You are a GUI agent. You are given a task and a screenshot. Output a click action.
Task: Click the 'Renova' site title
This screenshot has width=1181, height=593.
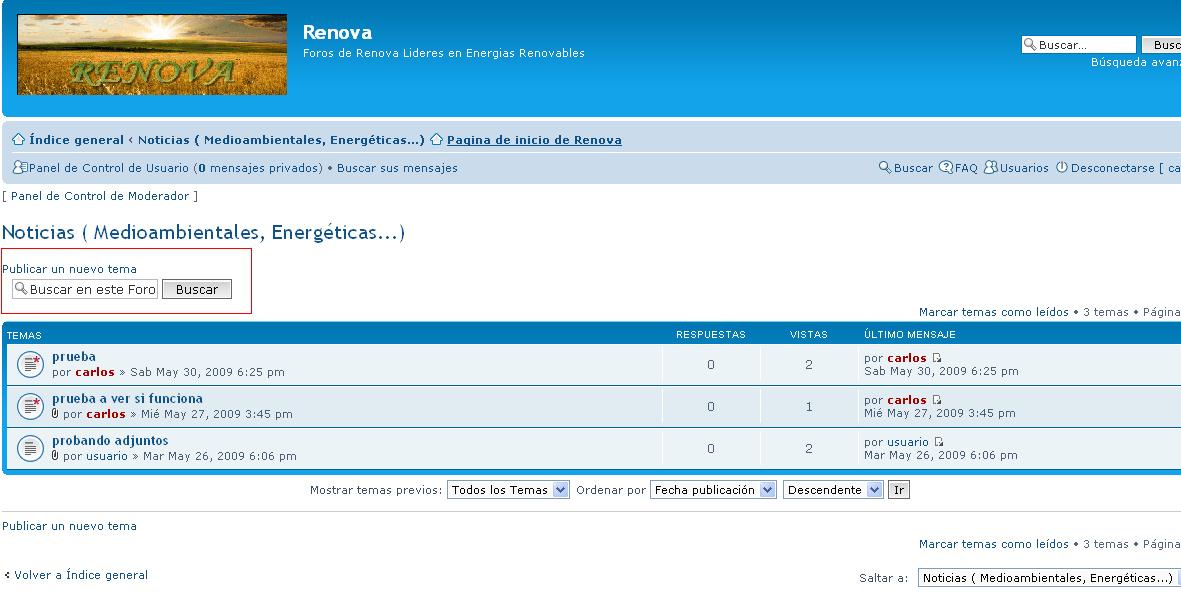click(337, 32)
